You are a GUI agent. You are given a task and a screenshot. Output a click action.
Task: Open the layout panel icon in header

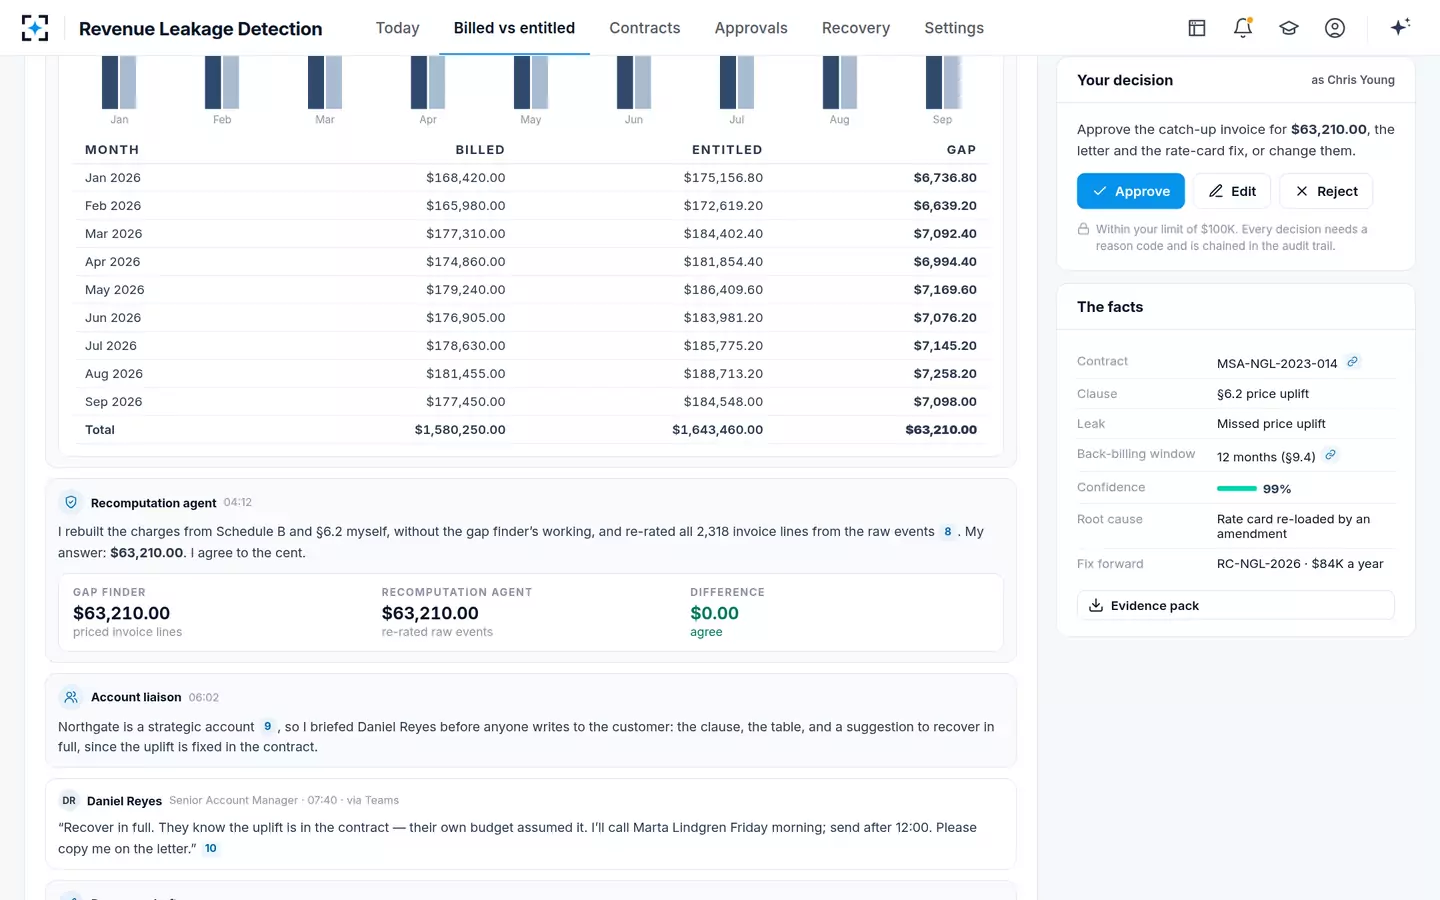click(1197, 28)
